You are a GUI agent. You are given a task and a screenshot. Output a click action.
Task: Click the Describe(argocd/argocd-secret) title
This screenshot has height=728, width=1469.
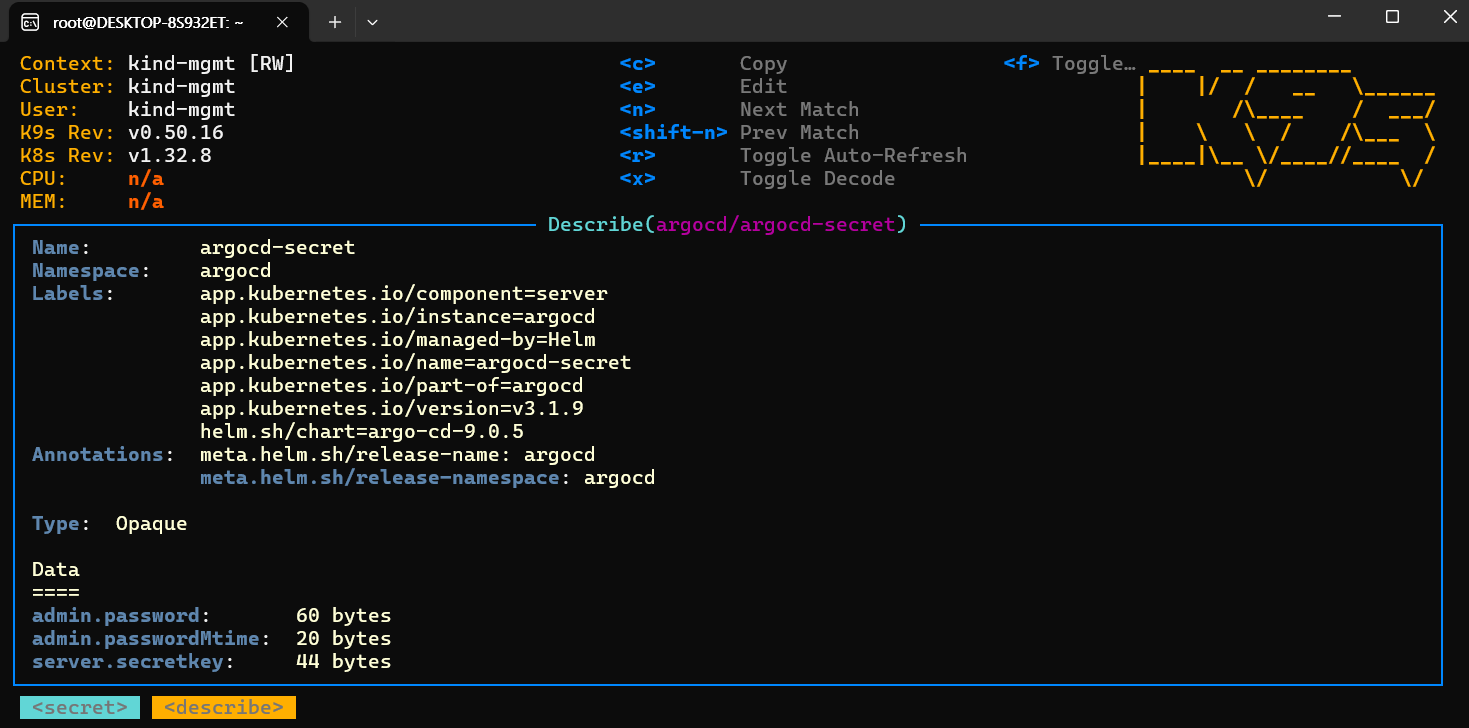click(727, 225)
